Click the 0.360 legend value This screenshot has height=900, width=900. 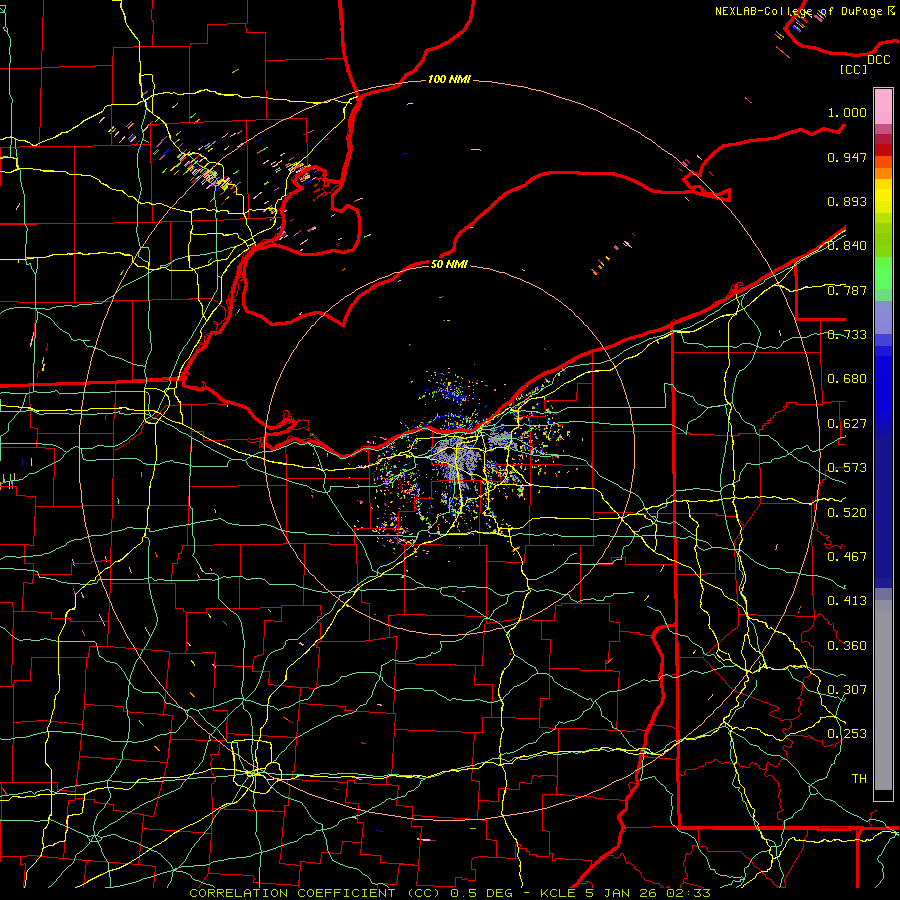(x=847, y=646)
